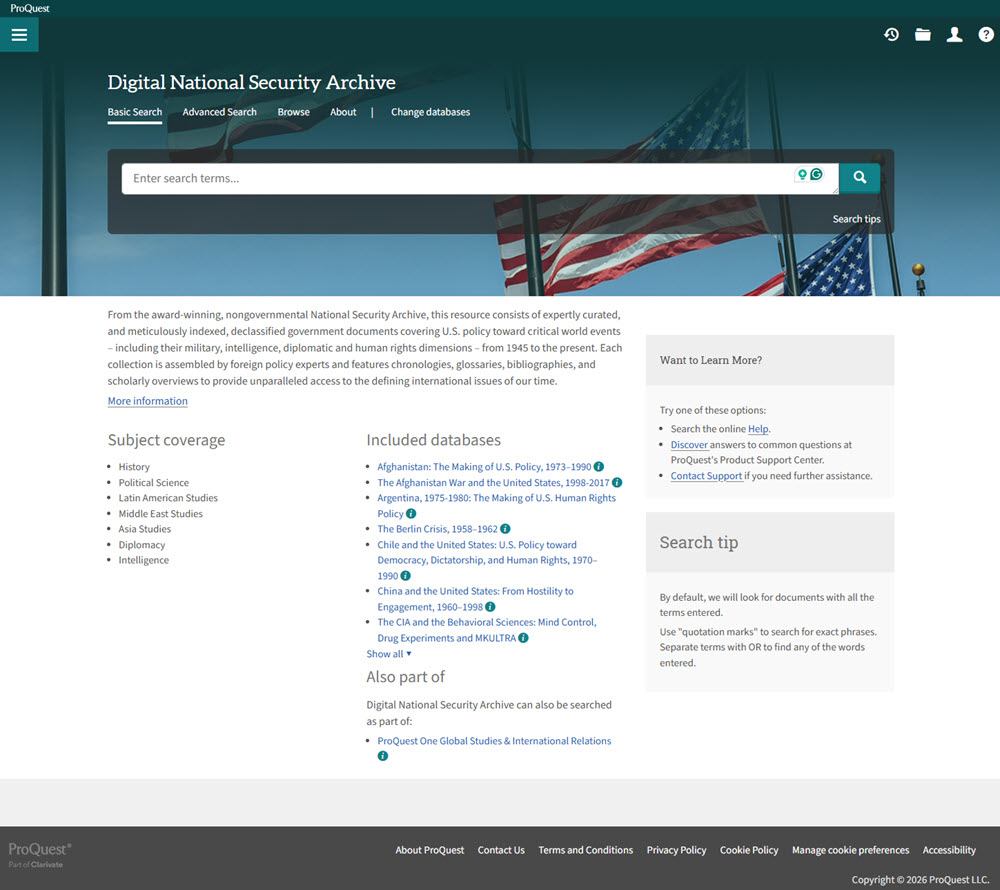
Task: Open Terms and Conditions footer link
Action: pyautogui.click(x=585, y=850)
